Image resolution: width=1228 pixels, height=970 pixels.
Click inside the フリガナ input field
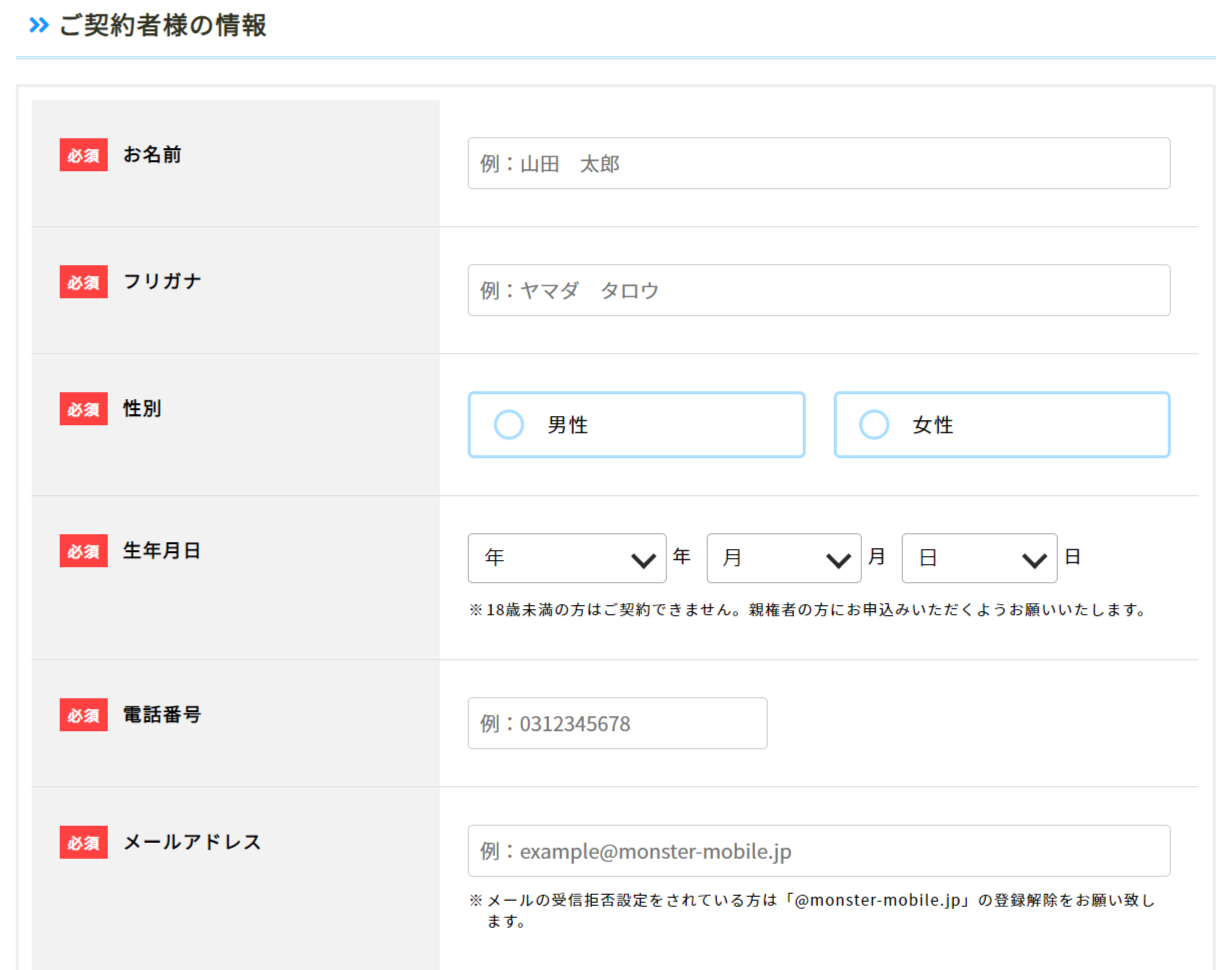(x=818, y=290)
